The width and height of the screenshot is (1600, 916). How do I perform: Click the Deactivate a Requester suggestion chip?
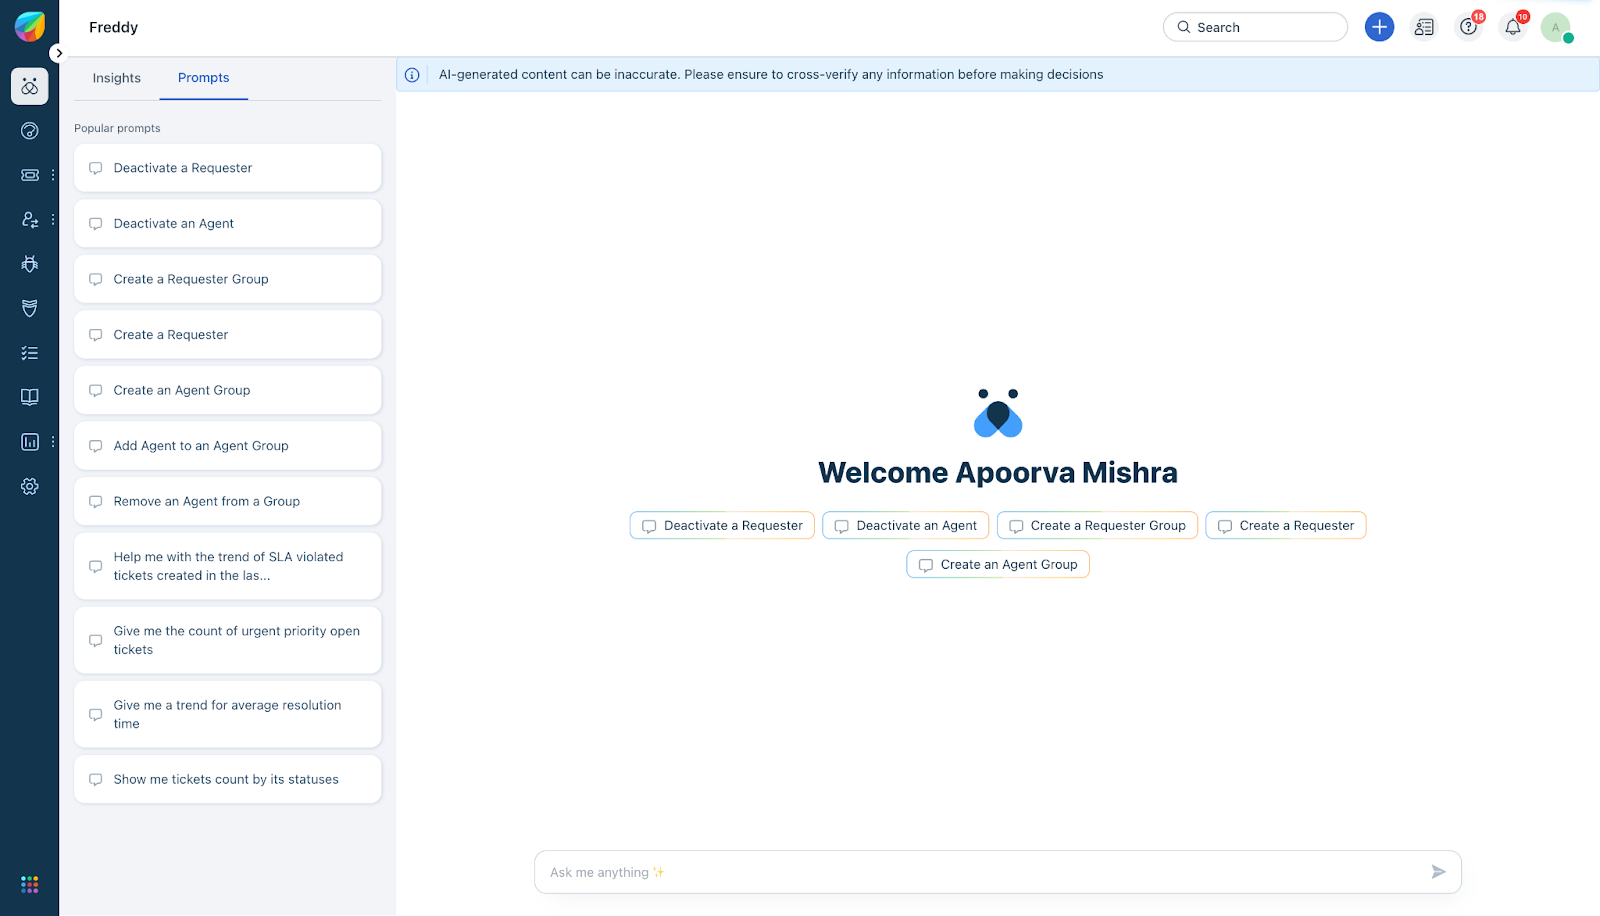click(722, 525)
